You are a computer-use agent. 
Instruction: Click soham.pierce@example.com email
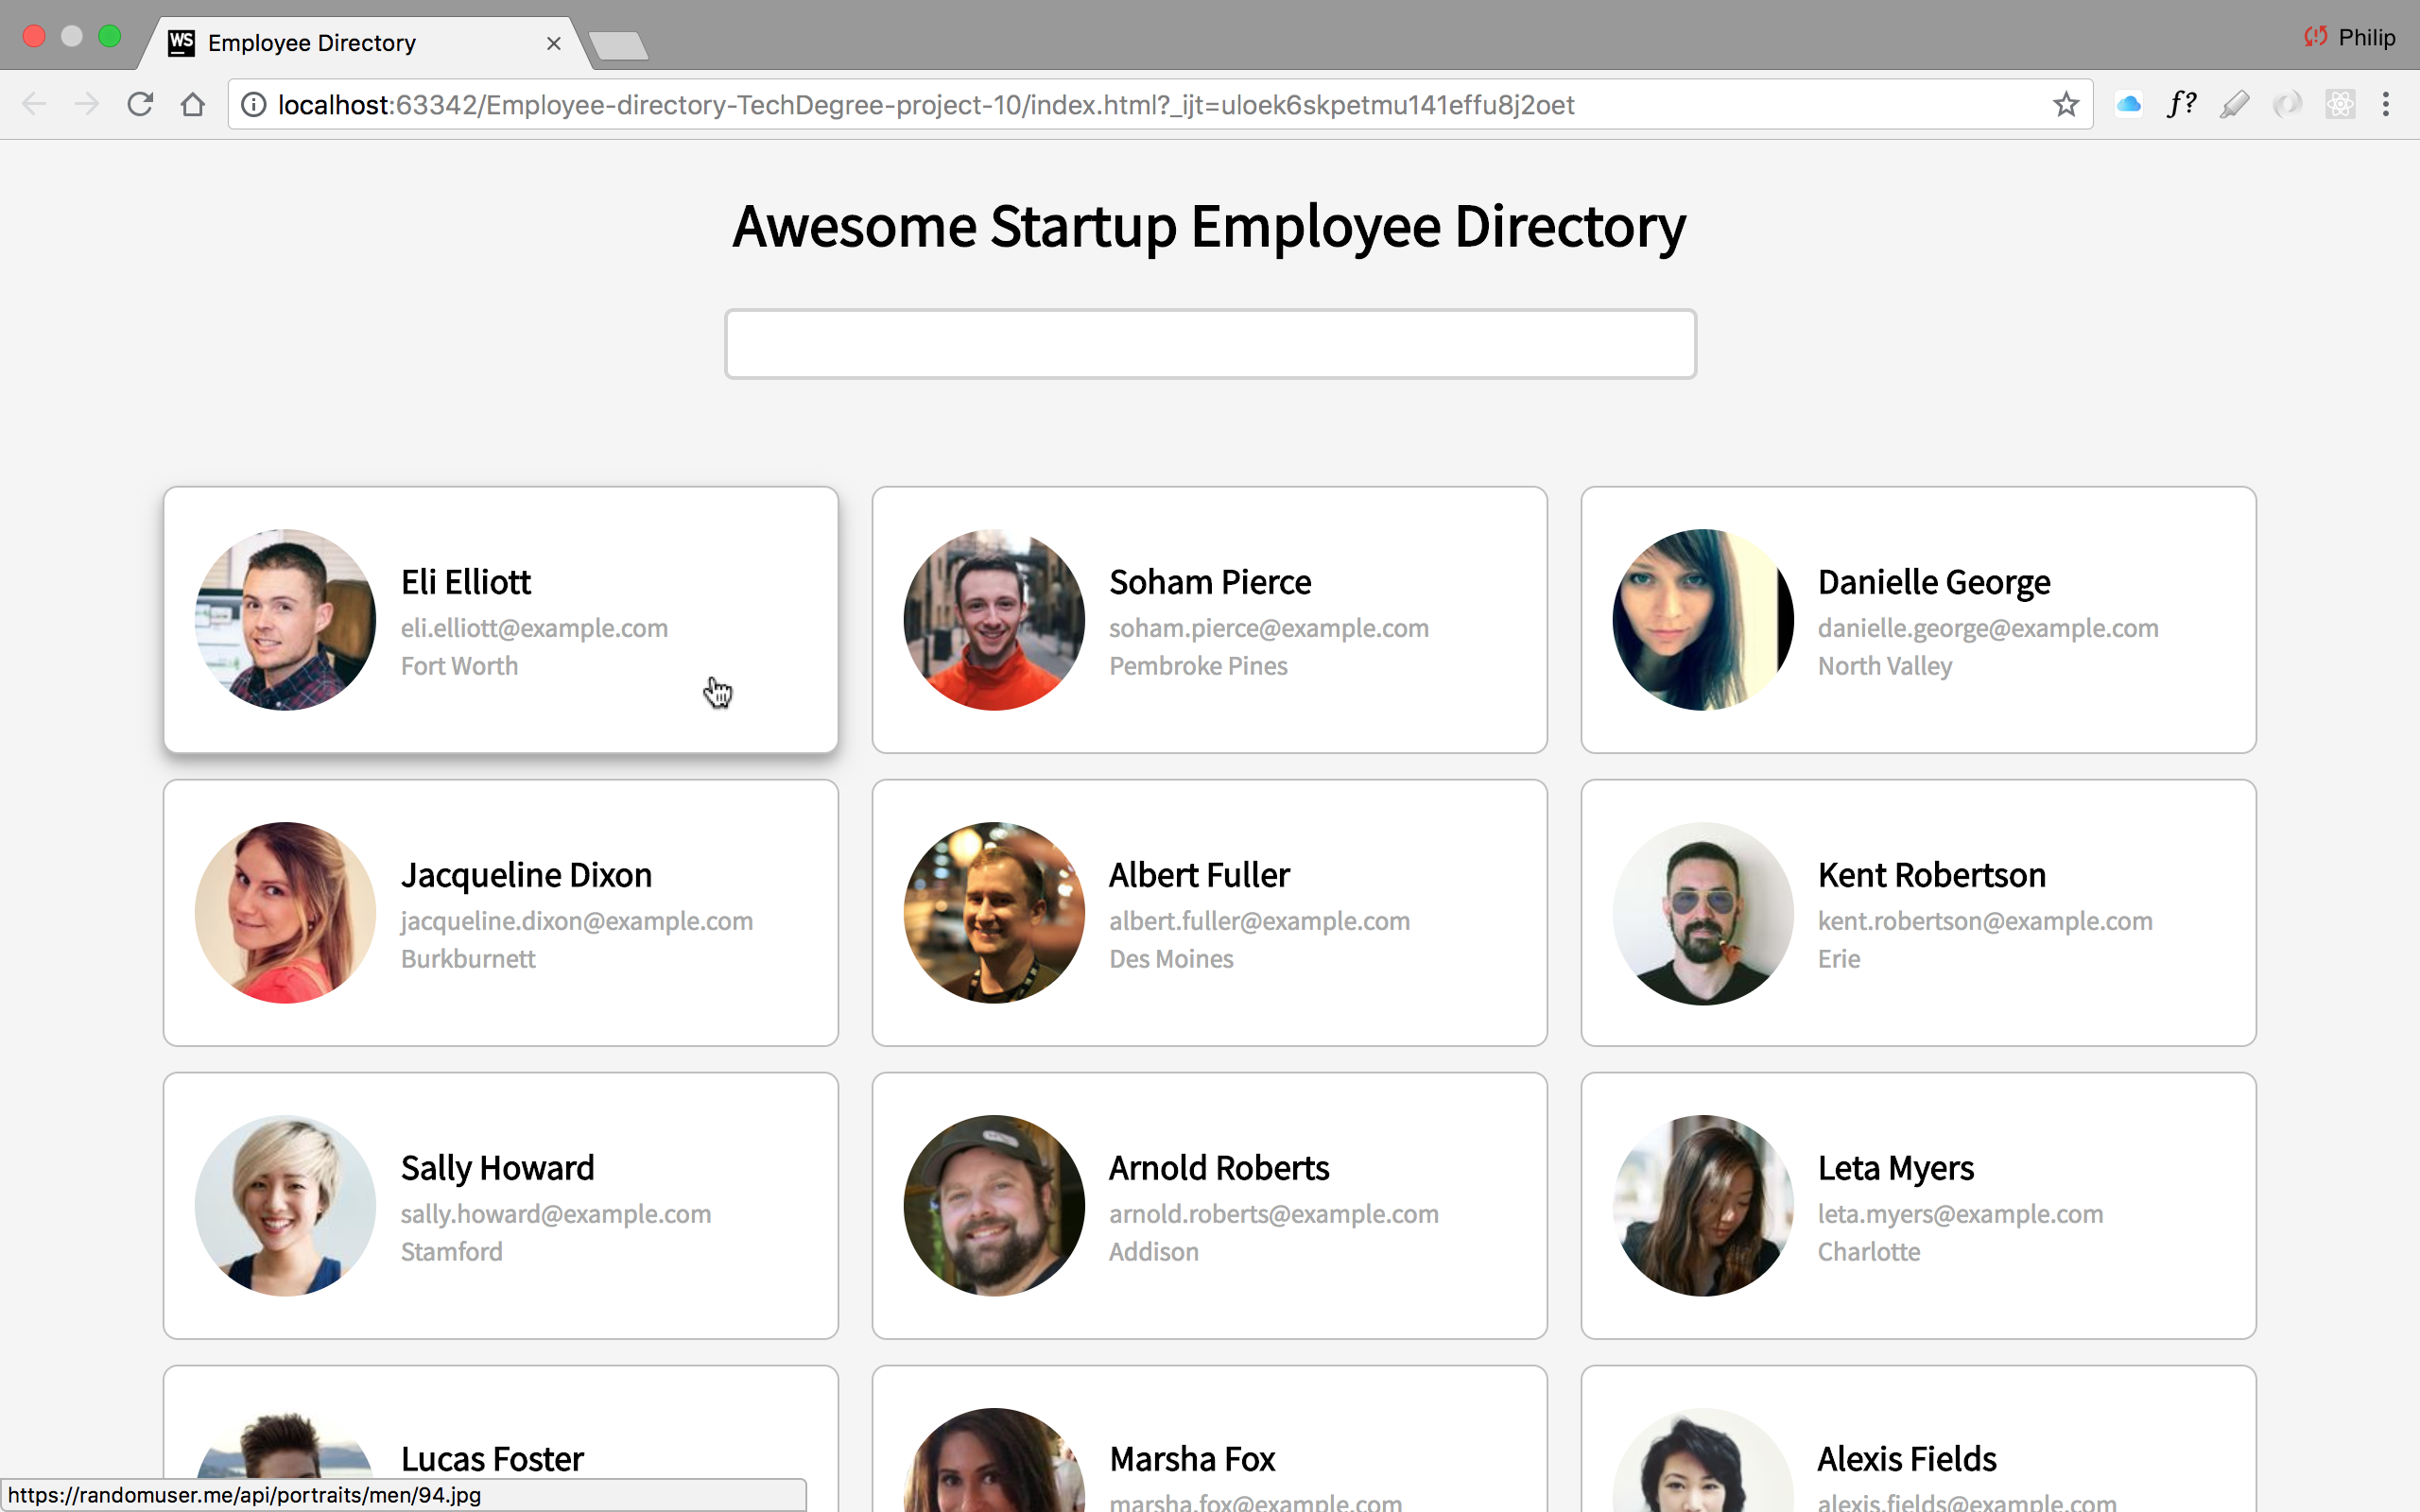pos(1269,628)
